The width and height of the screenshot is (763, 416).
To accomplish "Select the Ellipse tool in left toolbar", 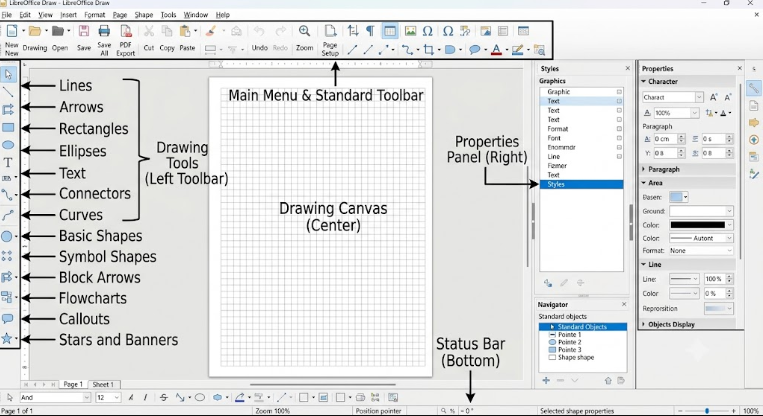I will coord(8,145).
